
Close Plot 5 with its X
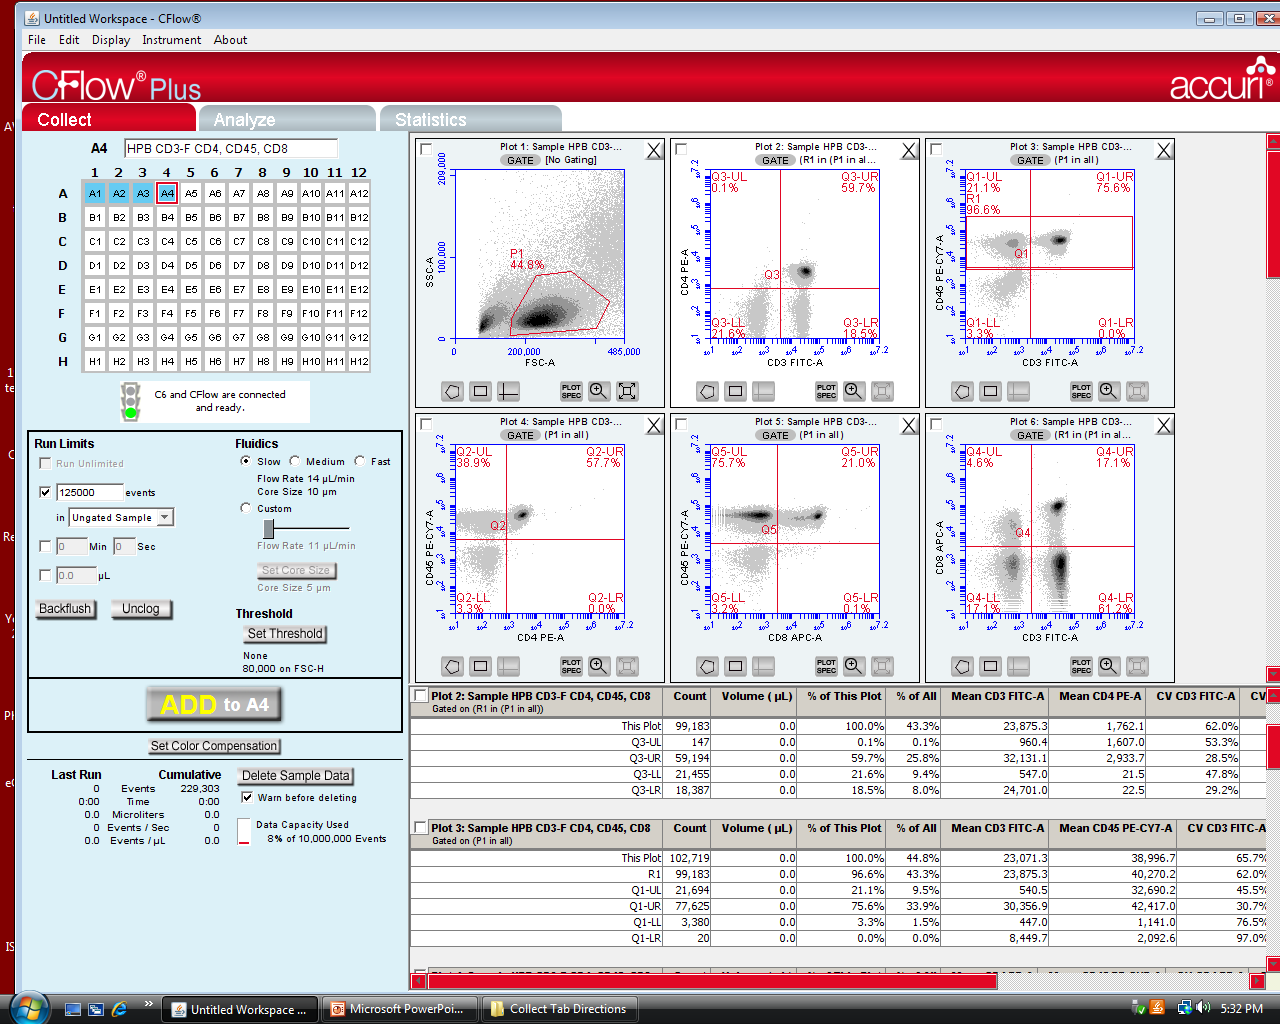click(909, 425)
